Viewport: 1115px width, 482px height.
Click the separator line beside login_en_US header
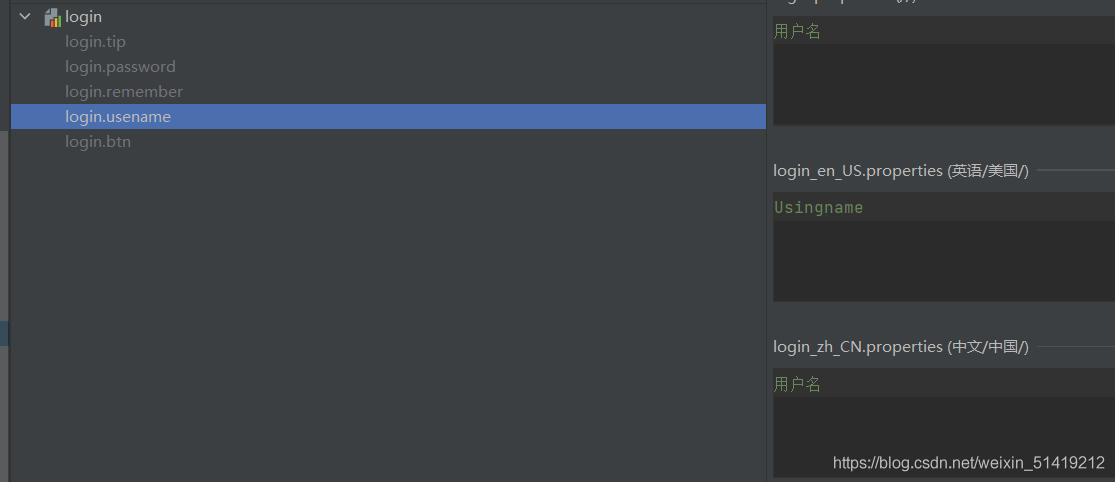point(1075,171)
